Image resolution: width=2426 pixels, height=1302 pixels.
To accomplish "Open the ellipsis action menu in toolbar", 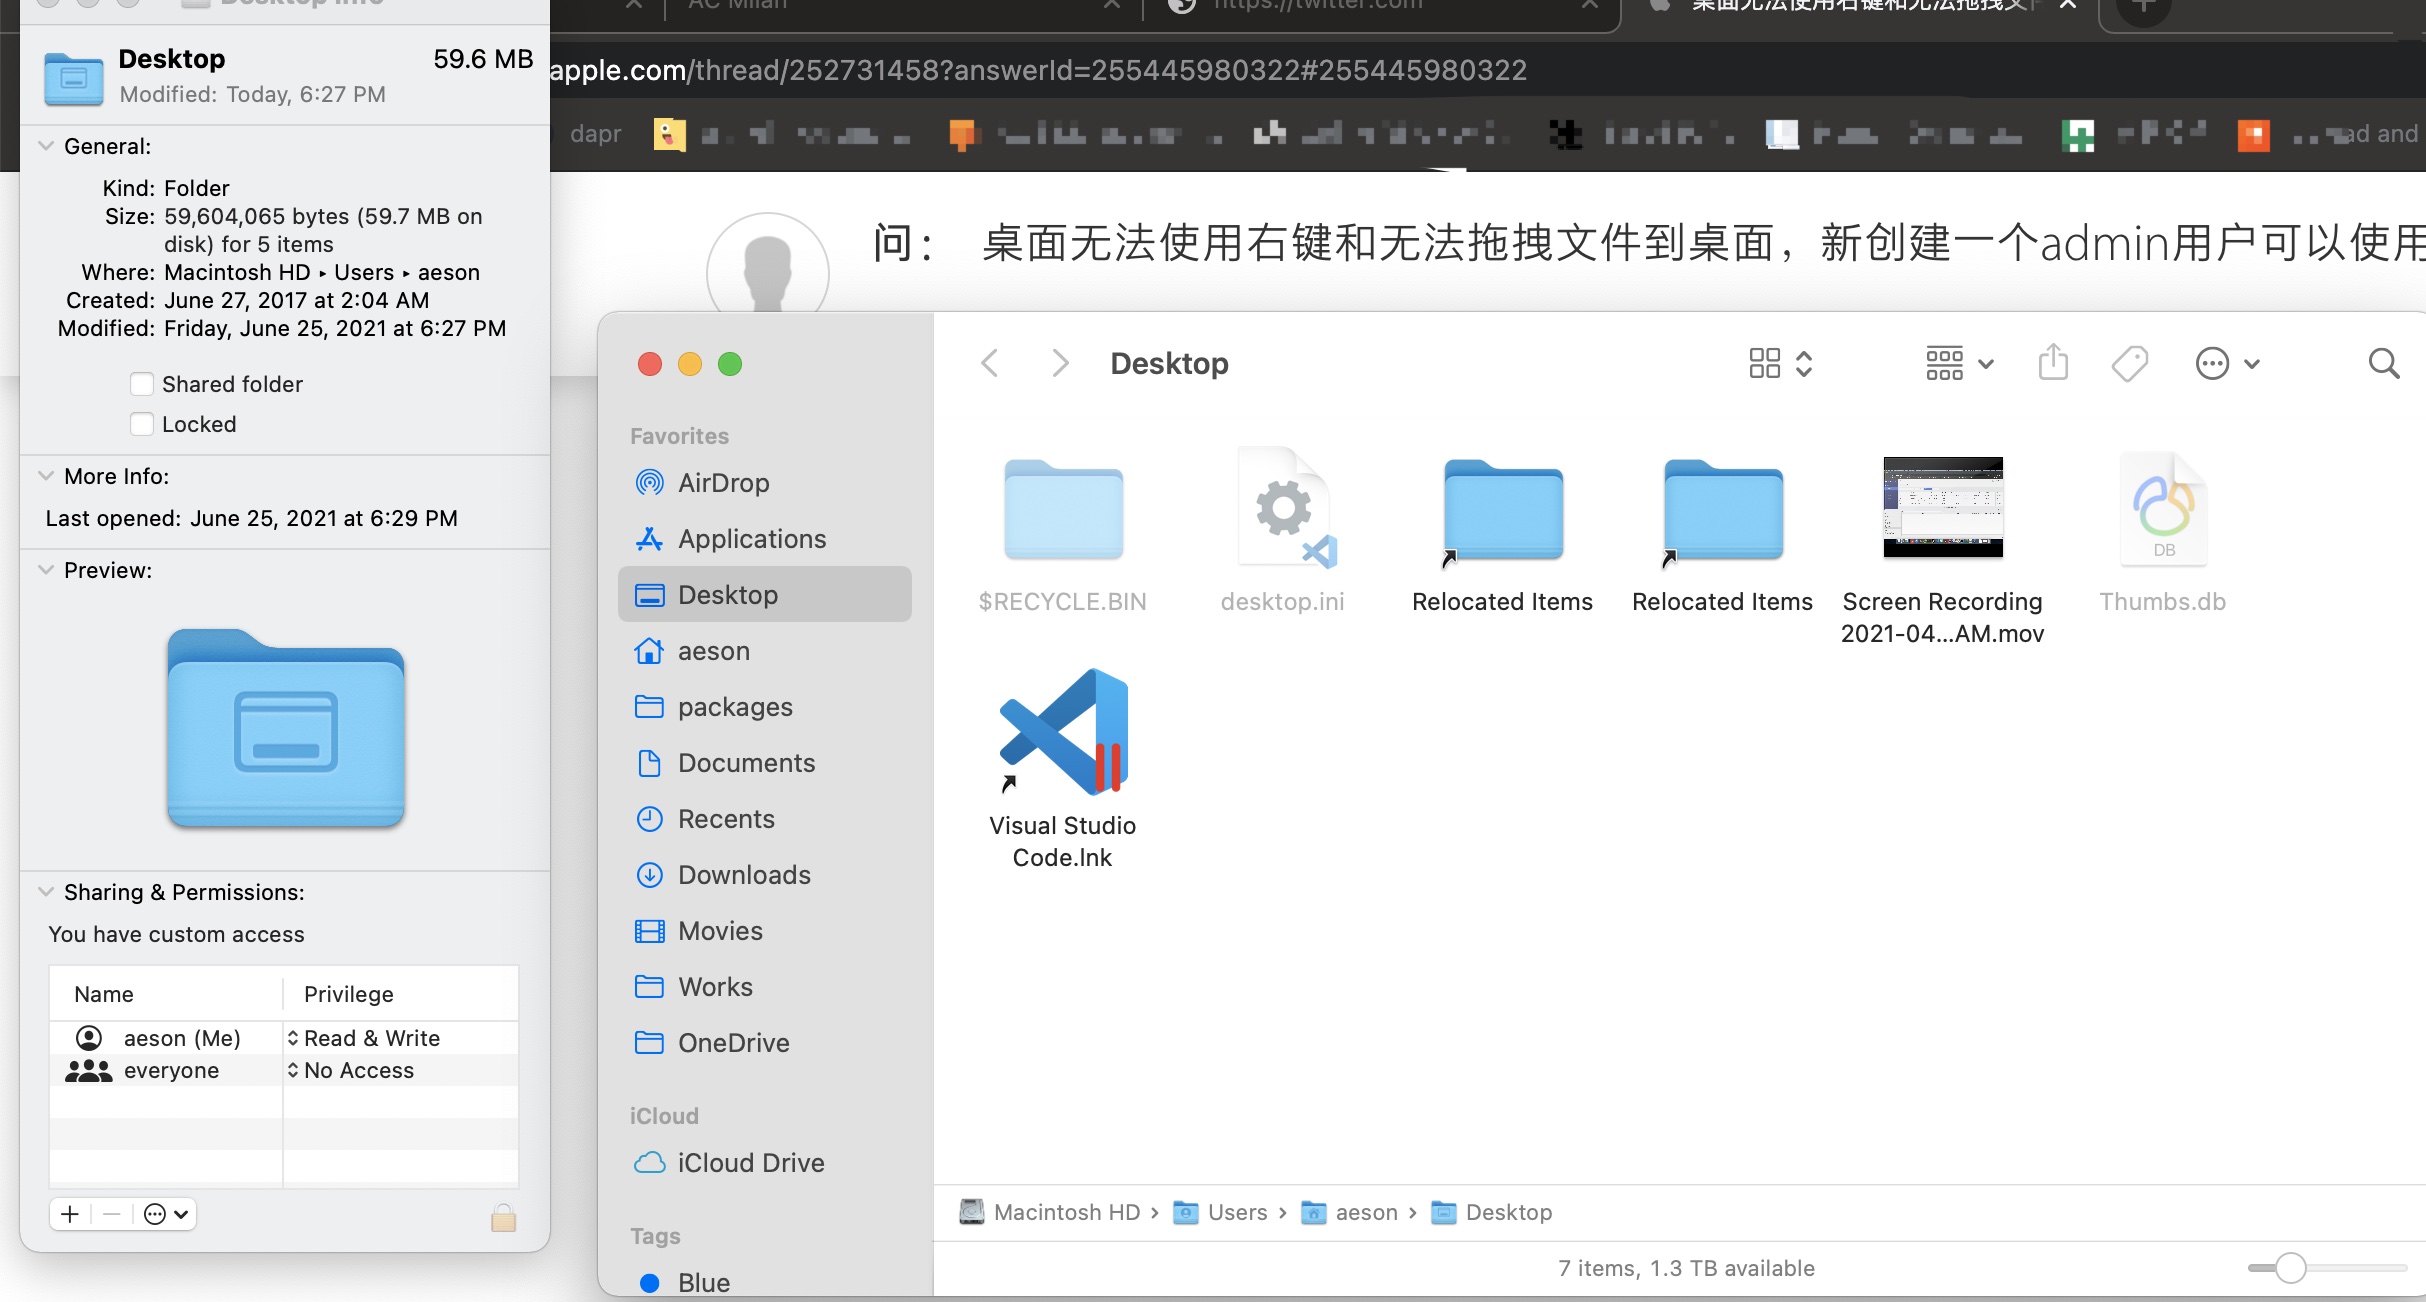I will (2226, 363).
